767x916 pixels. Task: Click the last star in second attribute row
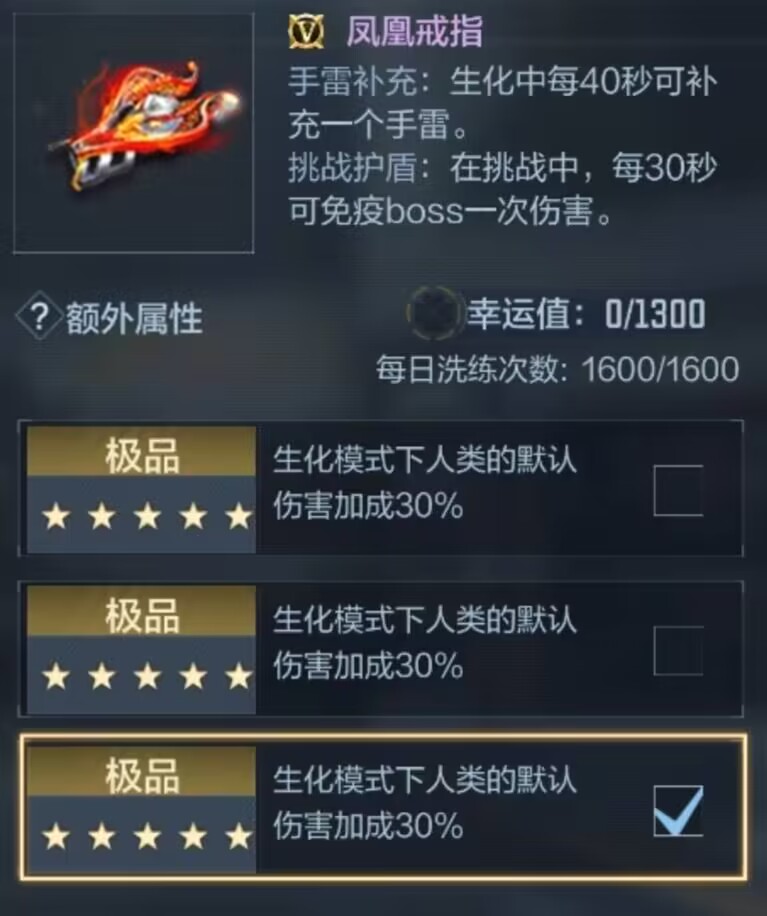click(x=240, y=676)
